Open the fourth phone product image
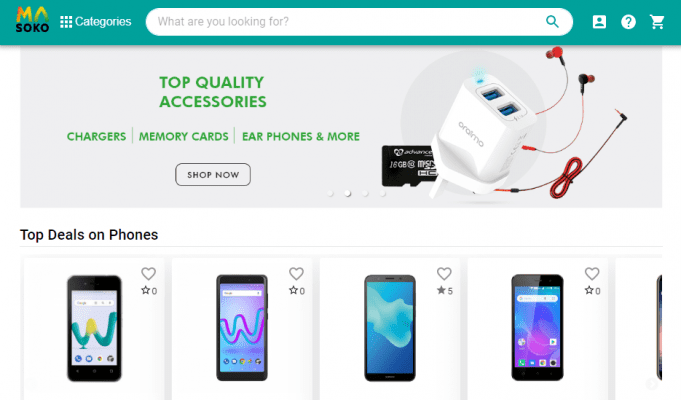Screen dimensions: 681x400 click(537, 327)
